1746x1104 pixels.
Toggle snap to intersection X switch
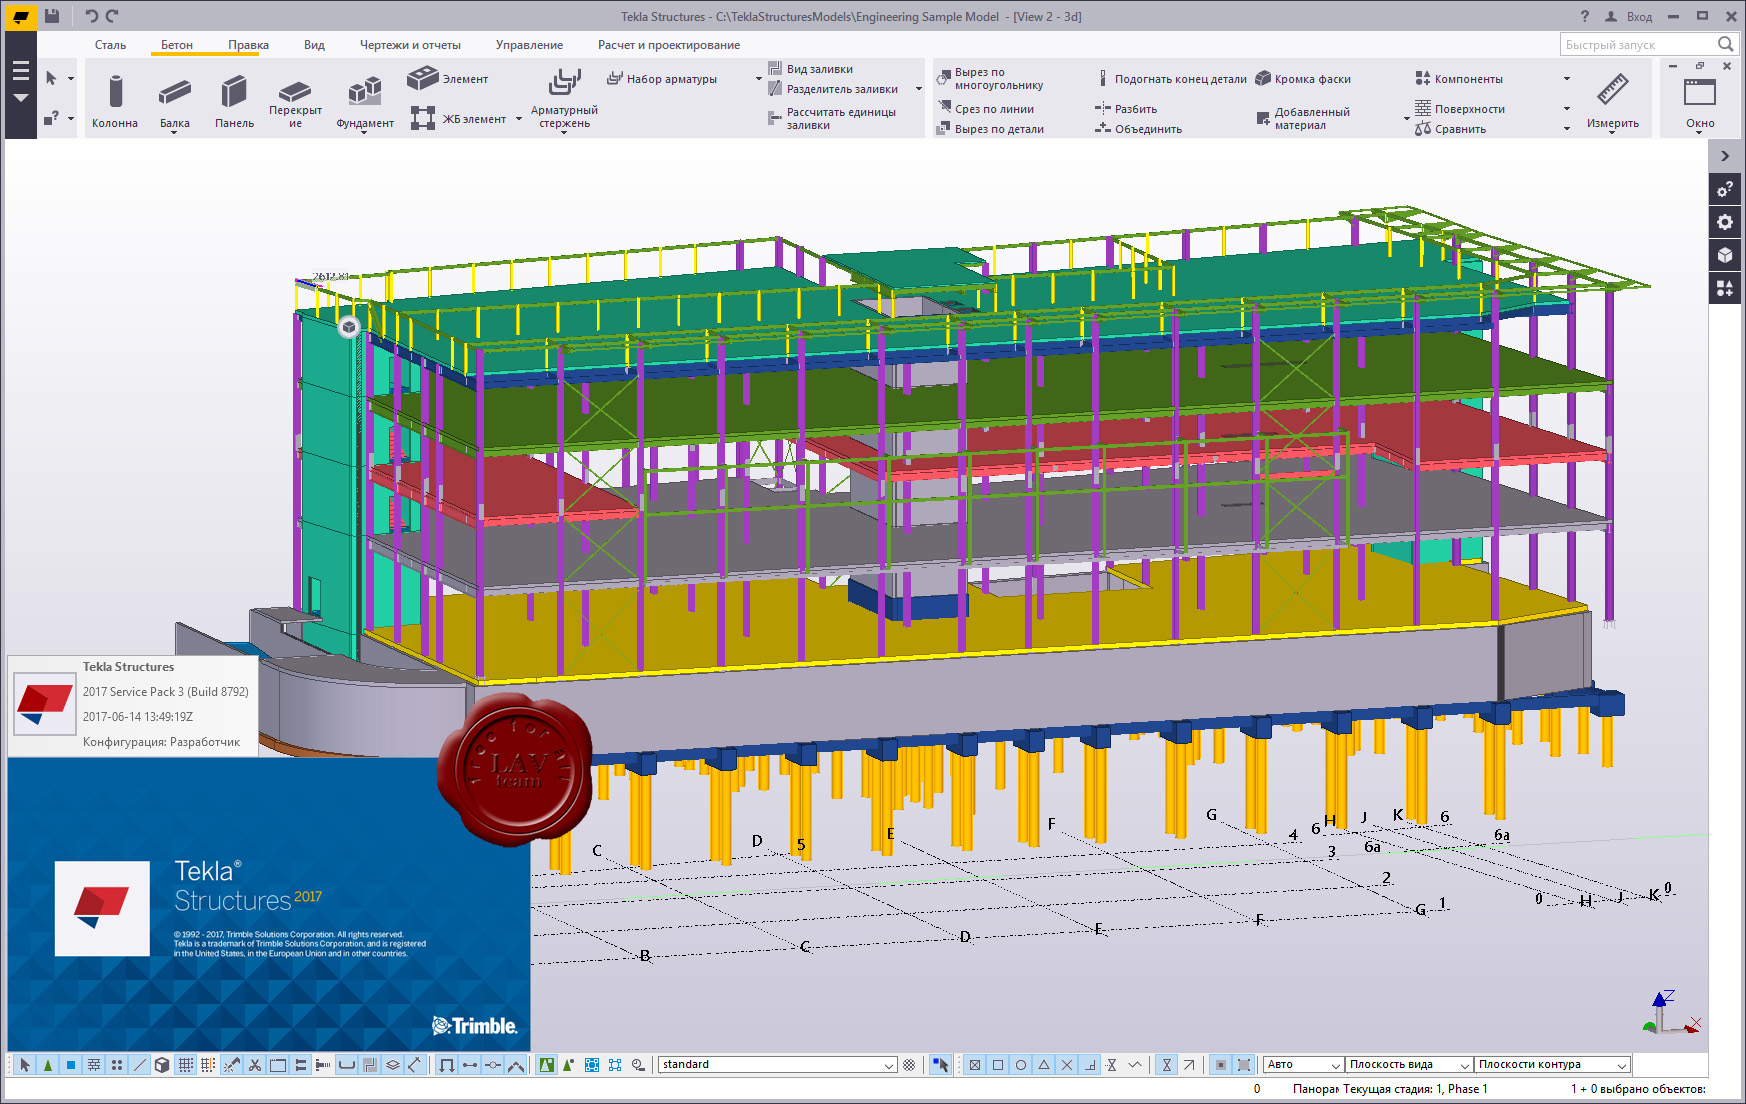point(1067,1065)
